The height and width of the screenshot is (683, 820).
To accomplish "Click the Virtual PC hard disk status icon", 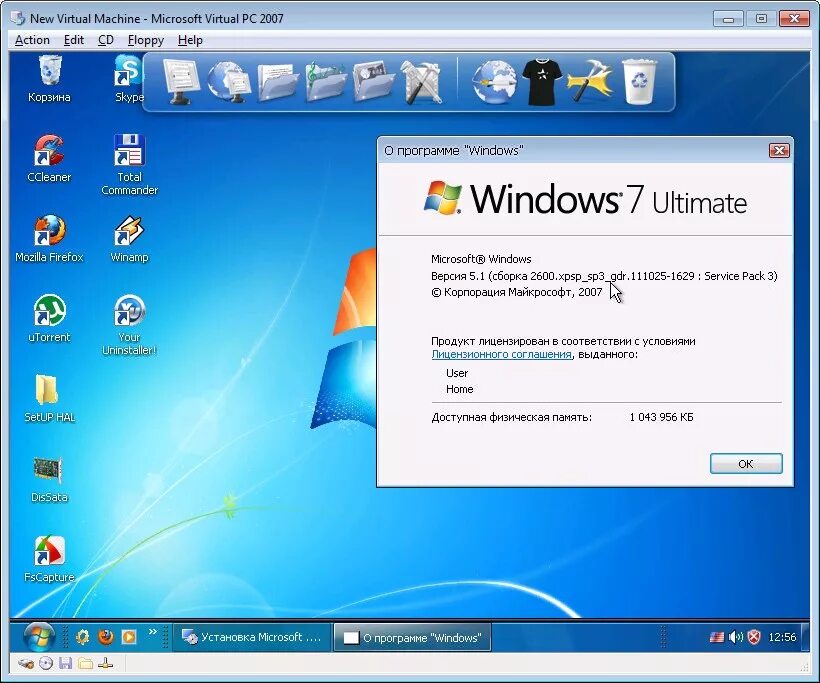I will (x=26, y=664).
